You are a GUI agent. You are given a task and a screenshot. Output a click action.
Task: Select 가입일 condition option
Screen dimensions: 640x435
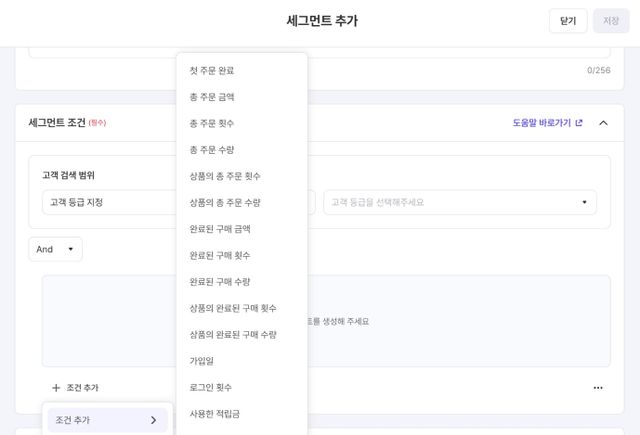click(x=202, y=361)
